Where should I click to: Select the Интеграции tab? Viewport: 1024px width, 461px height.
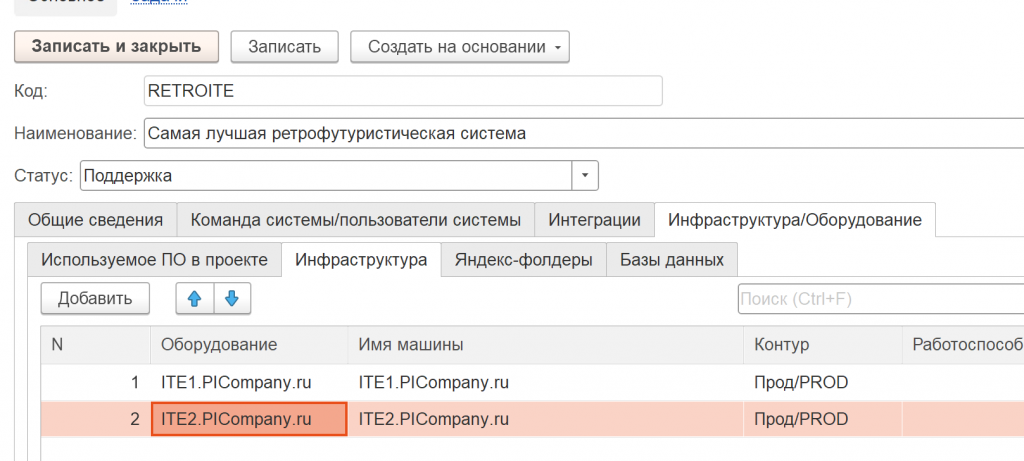tap(594, 220)
